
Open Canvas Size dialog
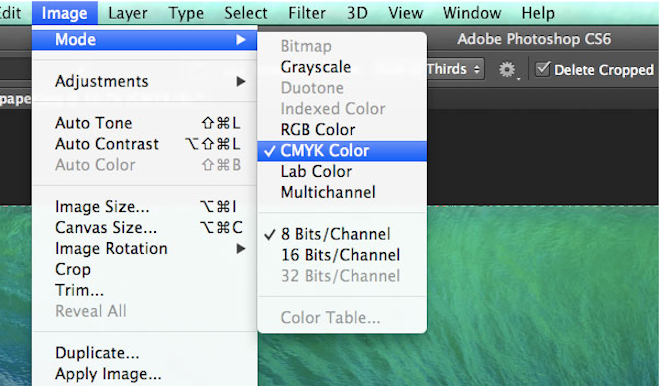144,228
